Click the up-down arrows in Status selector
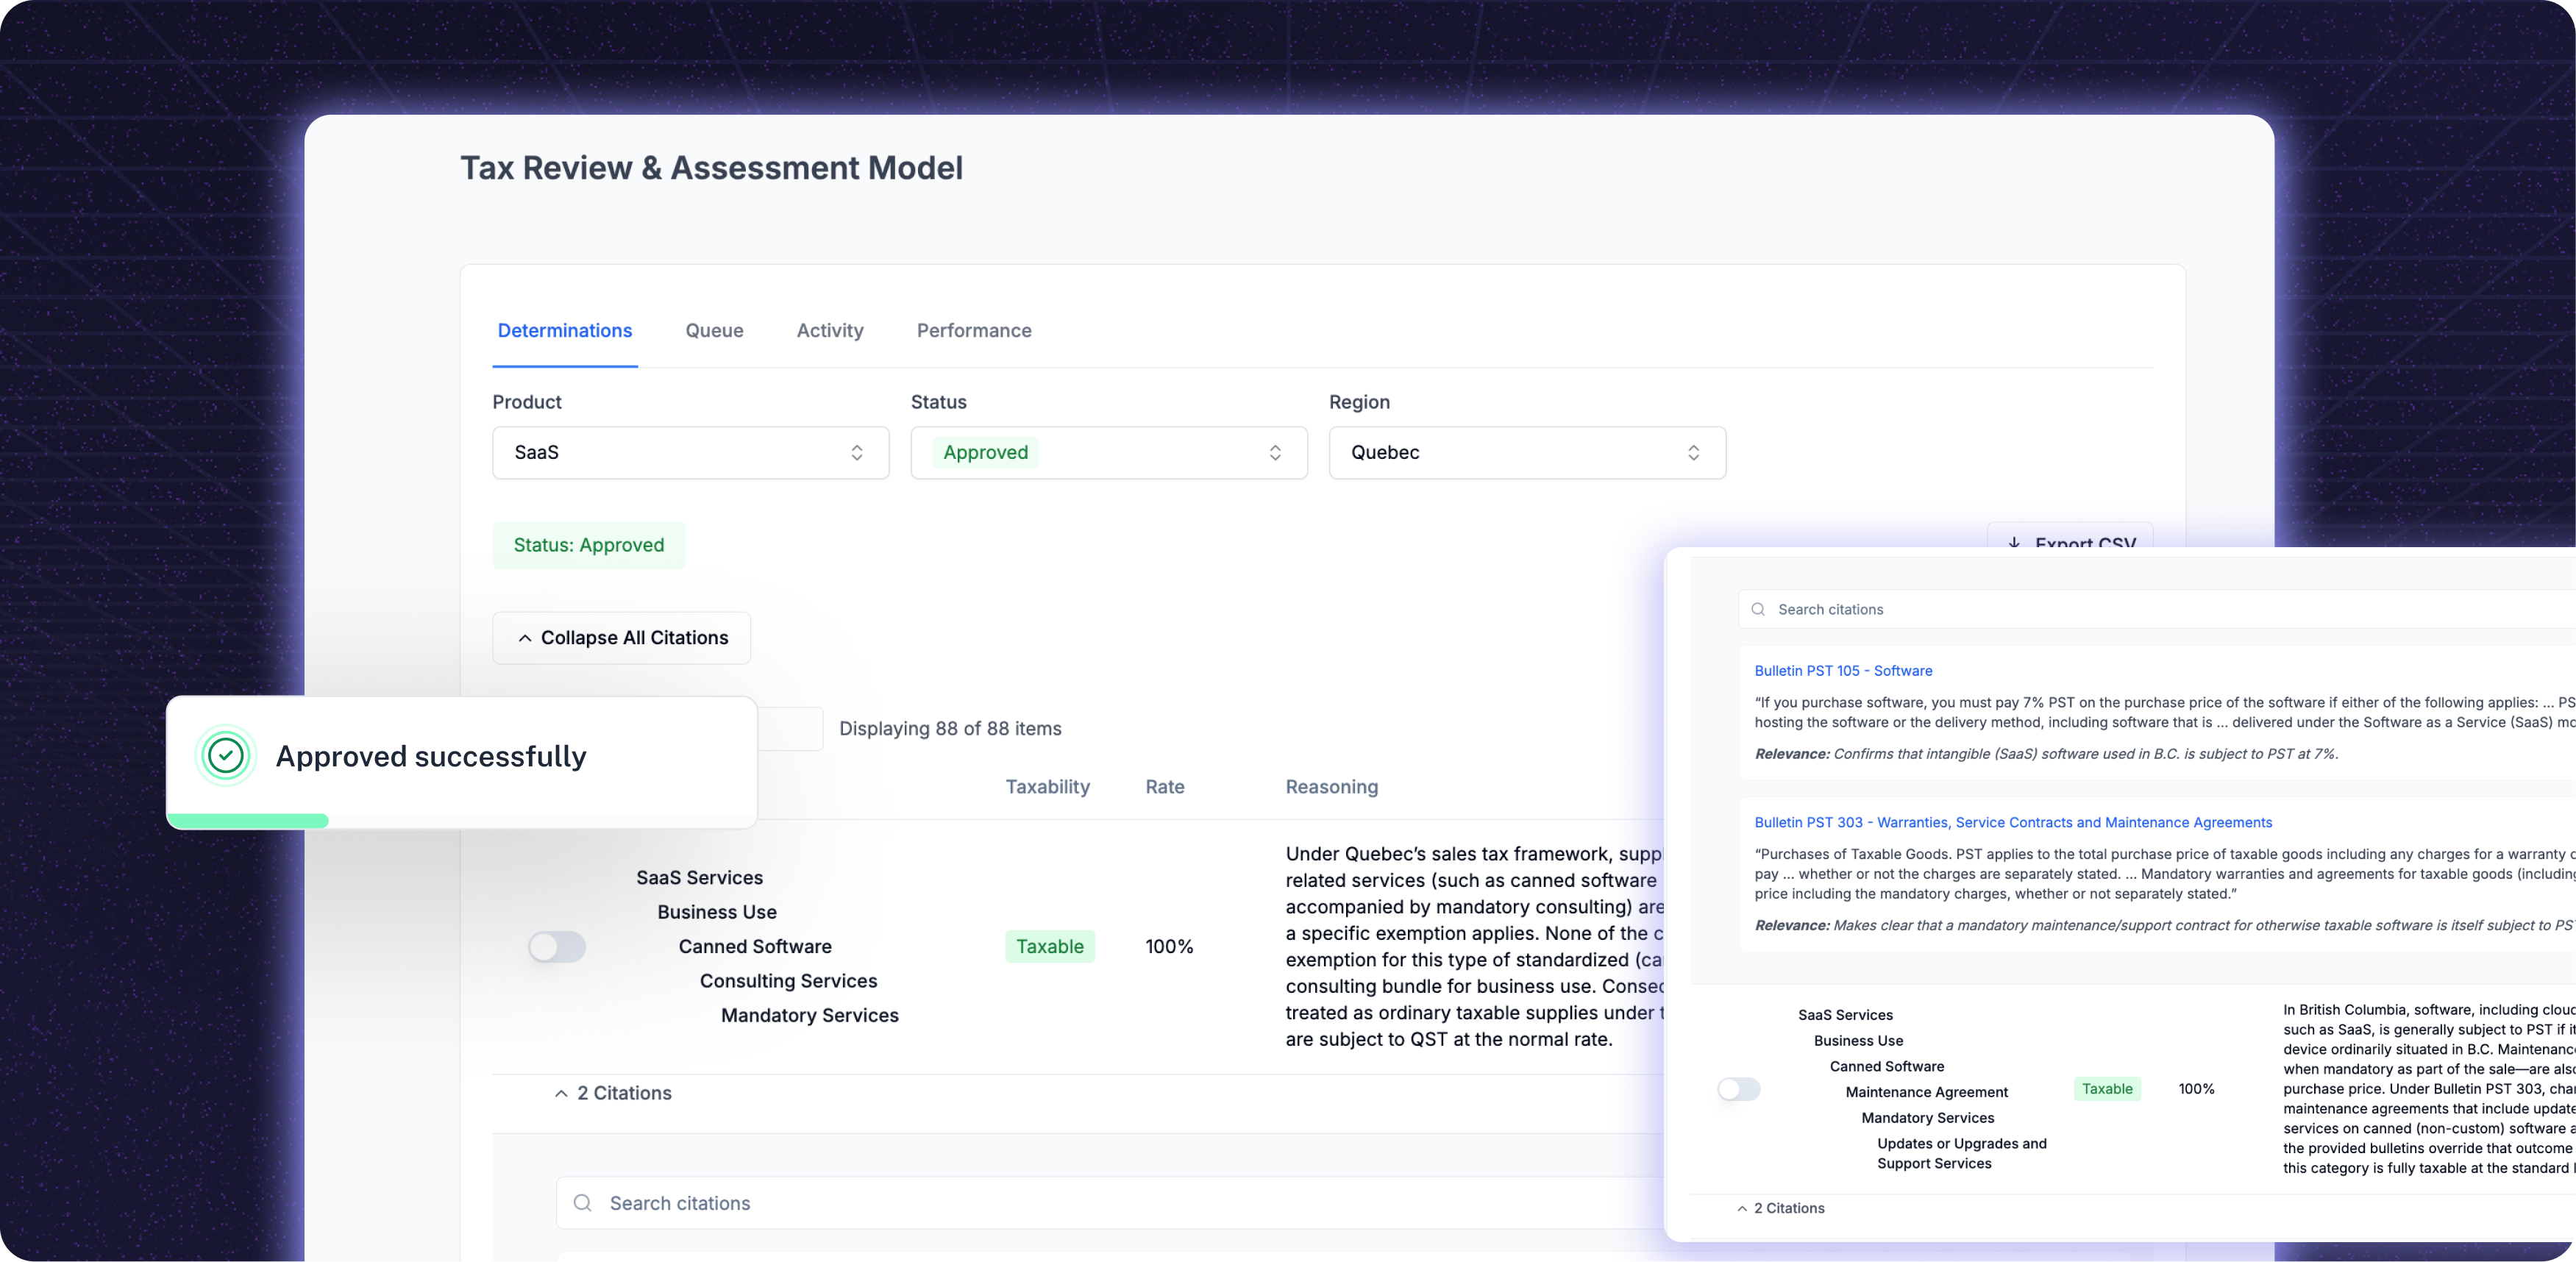This screenshot has height=1262, width=2576. point(1275,453)
